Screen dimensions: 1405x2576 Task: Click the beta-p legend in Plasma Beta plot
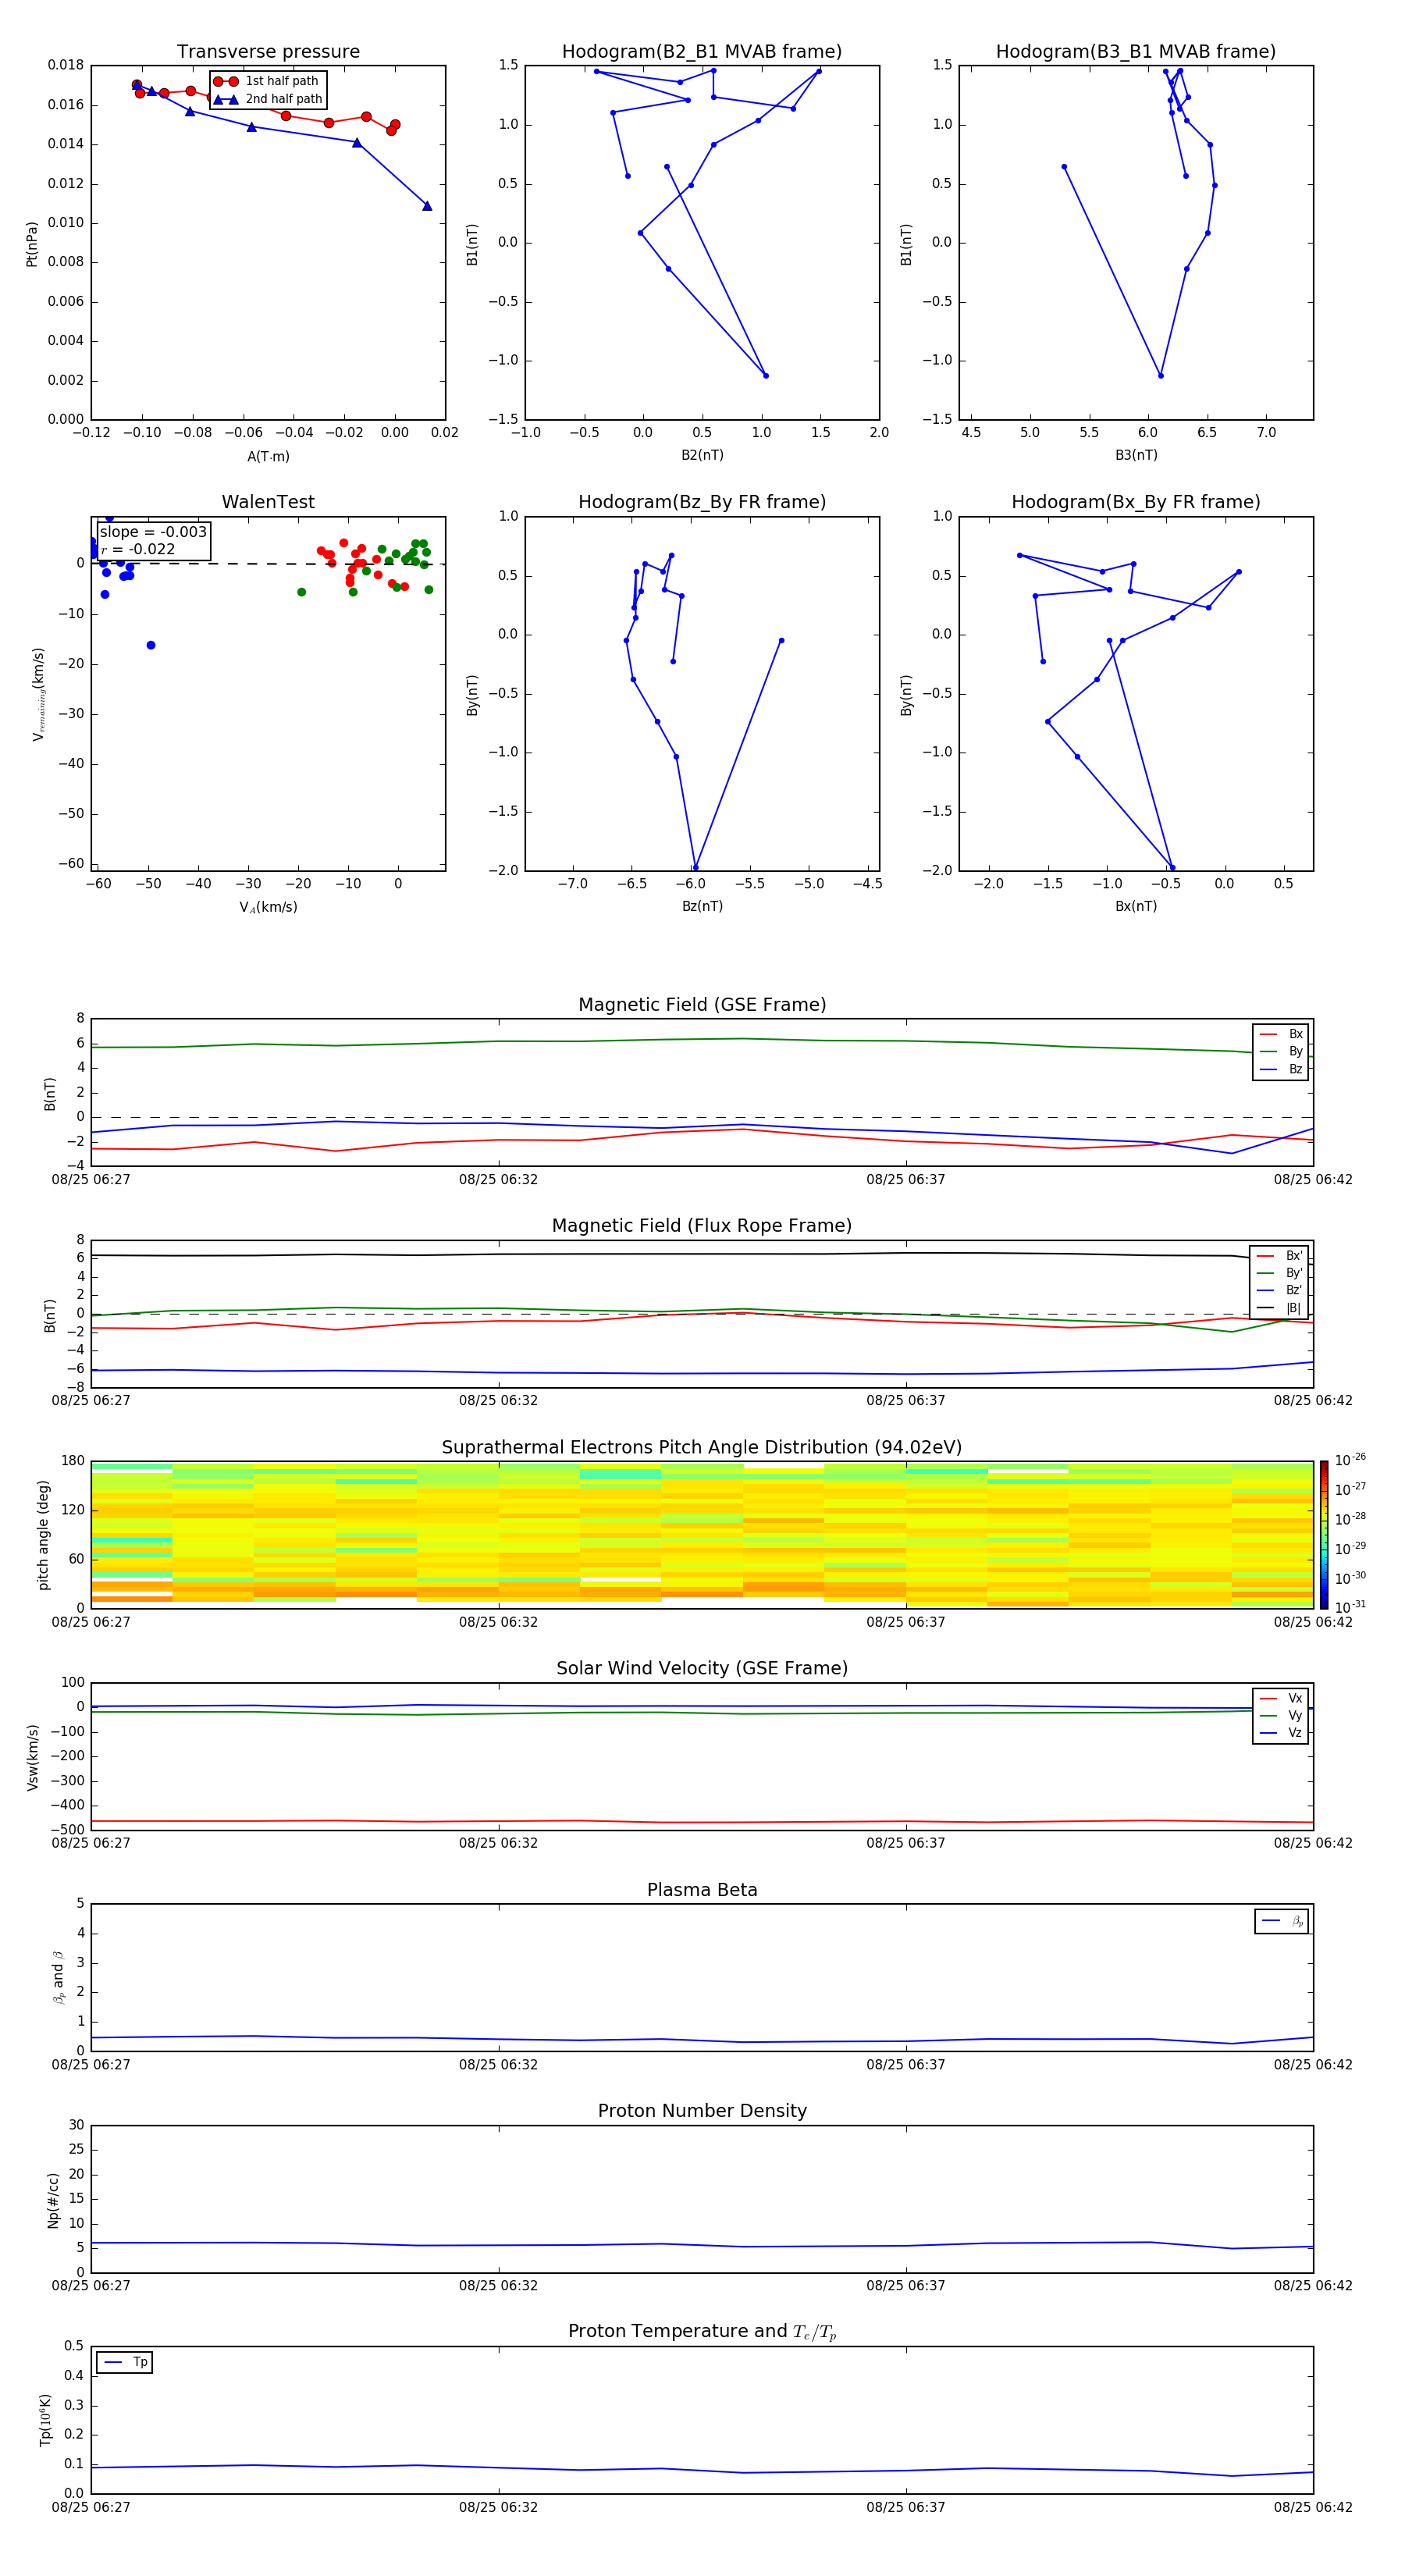pyautogui.click(x=1282, y=1921)
